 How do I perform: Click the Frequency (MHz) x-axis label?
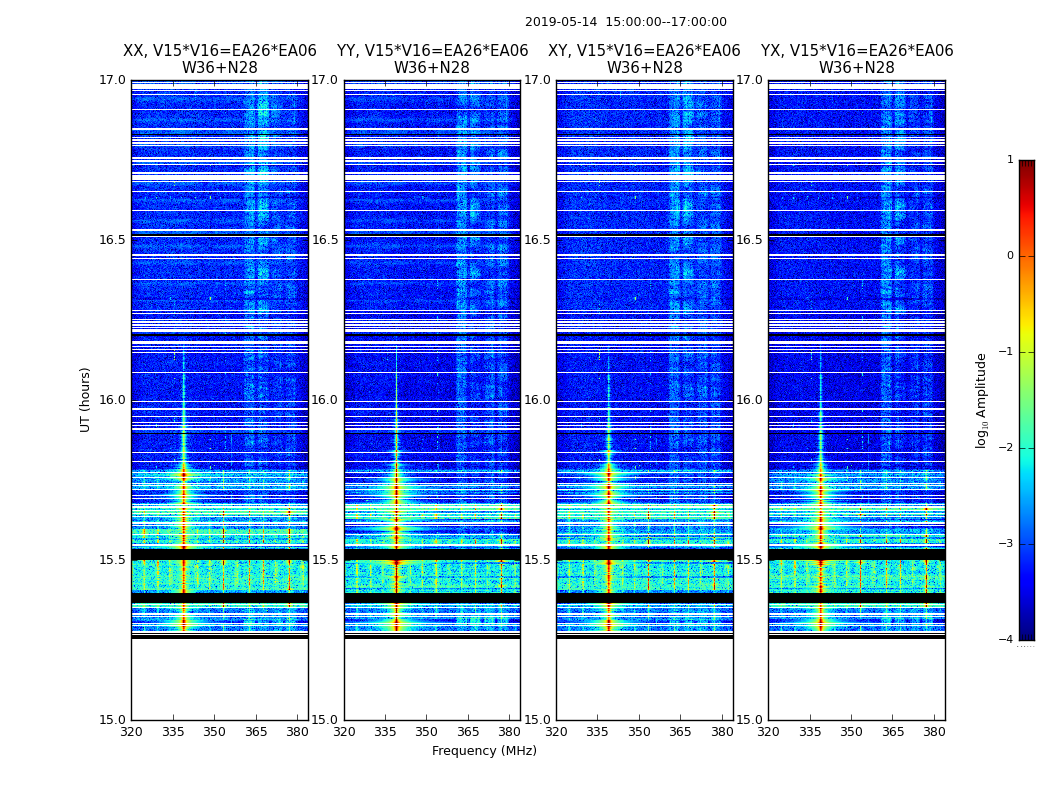484,751
